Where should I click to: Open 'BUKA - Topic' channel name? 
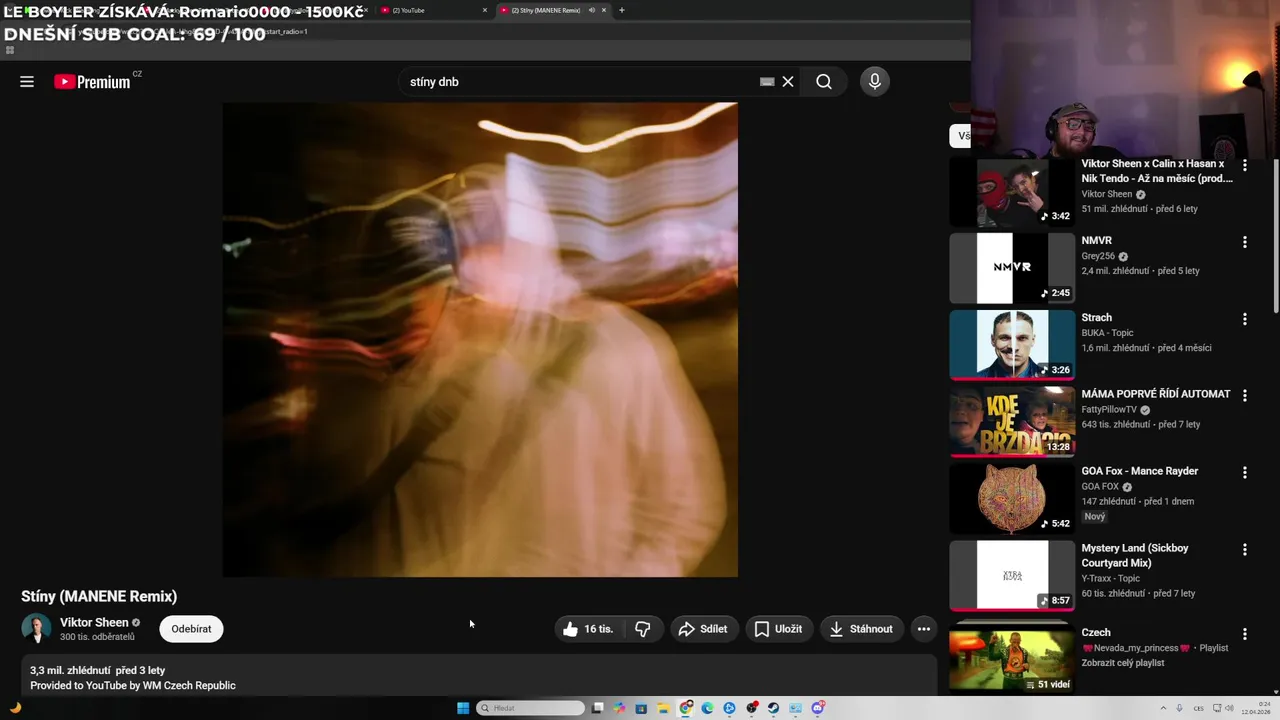point(1107,333)
